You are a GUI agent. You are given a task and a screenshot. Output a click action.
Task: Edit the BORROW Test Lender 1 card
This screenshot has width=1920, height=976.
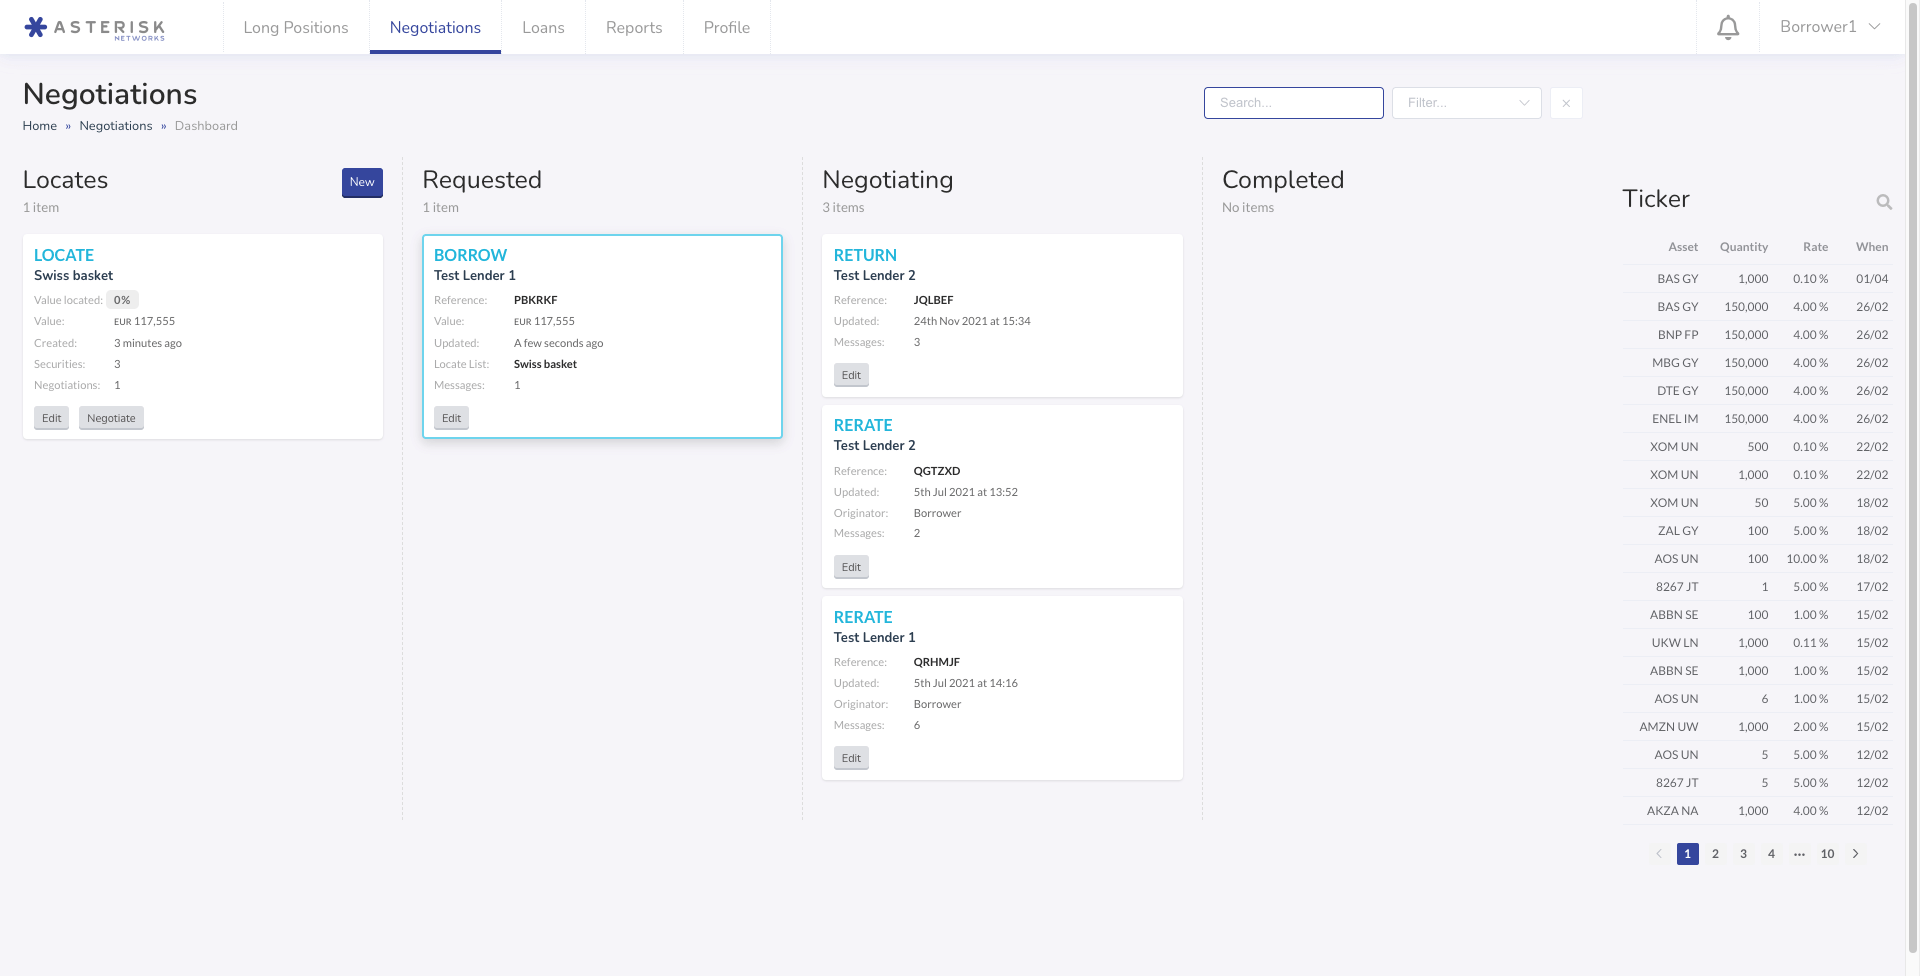click(451, 418)
